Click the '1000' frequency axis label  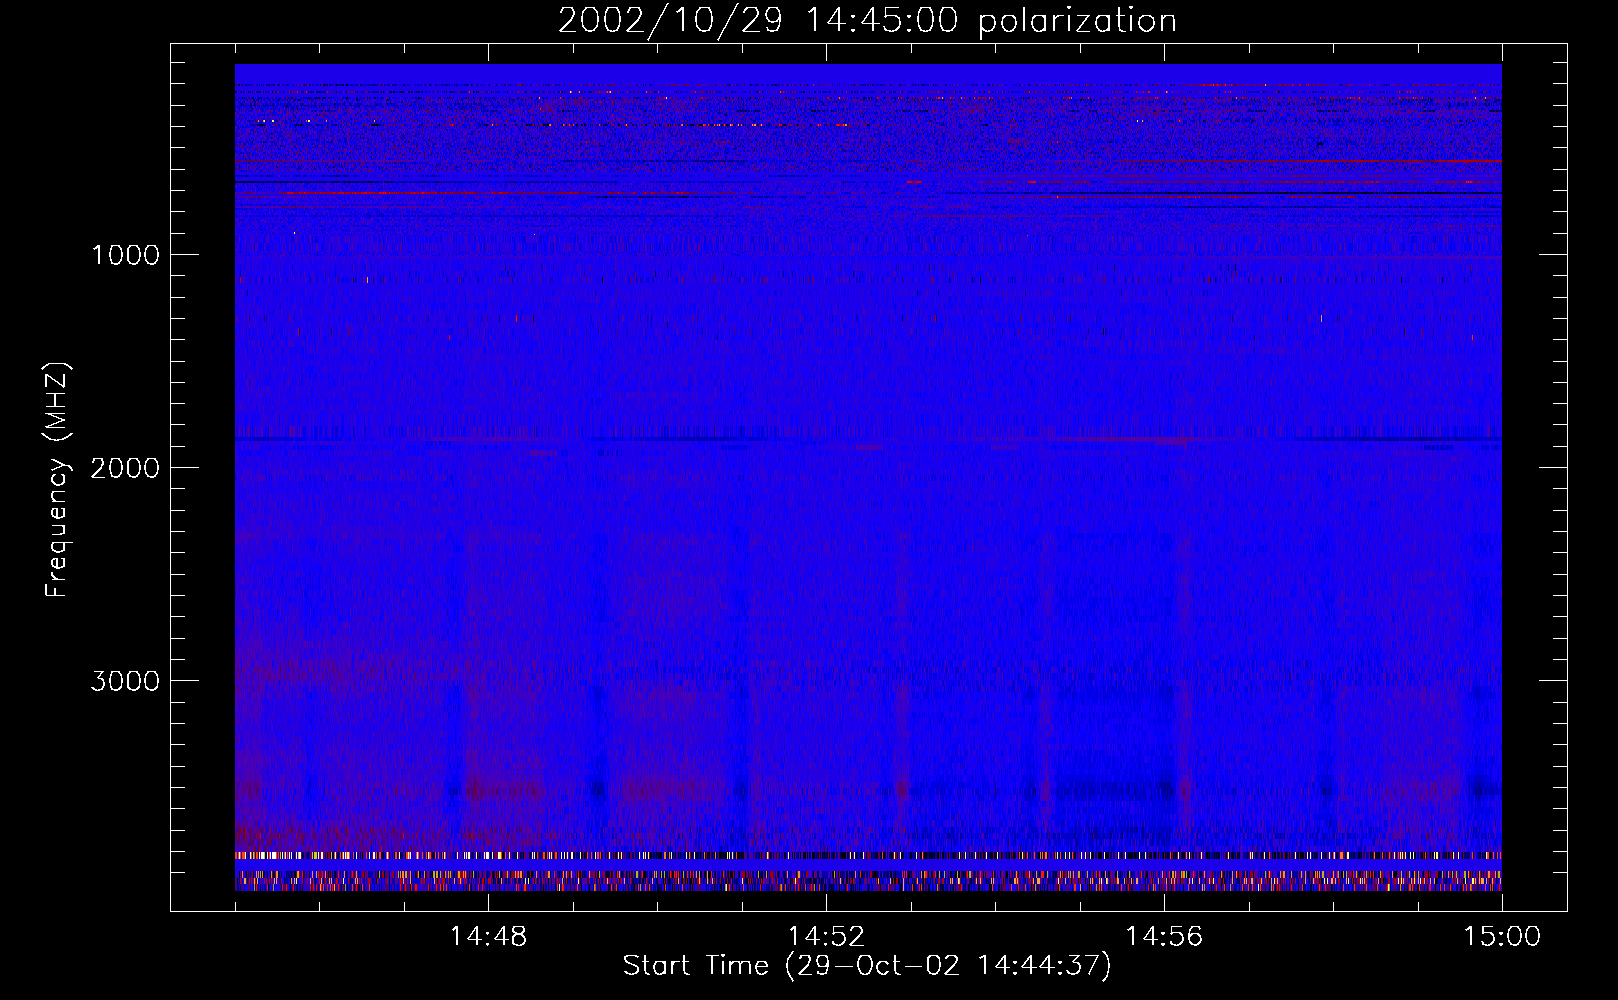click(x=125, y=255)
